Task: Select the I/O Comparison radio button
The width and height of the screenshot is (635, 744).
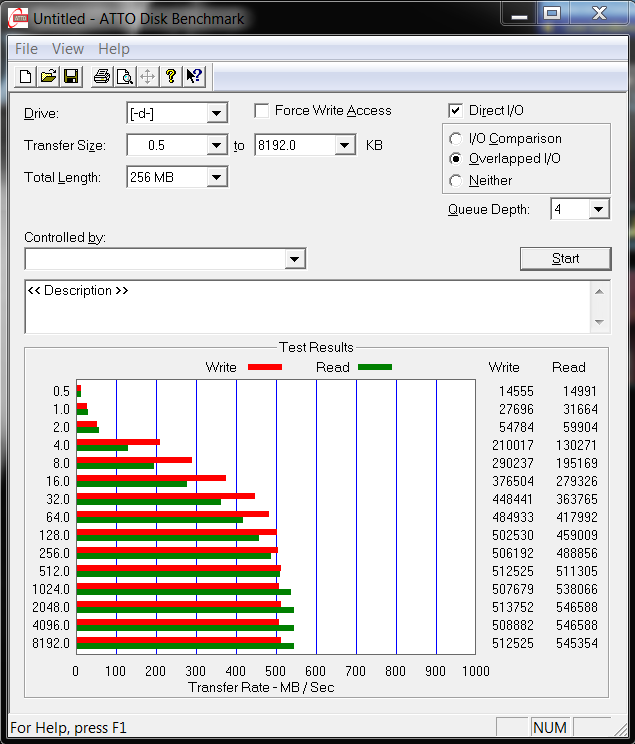Action: point(456,139)
